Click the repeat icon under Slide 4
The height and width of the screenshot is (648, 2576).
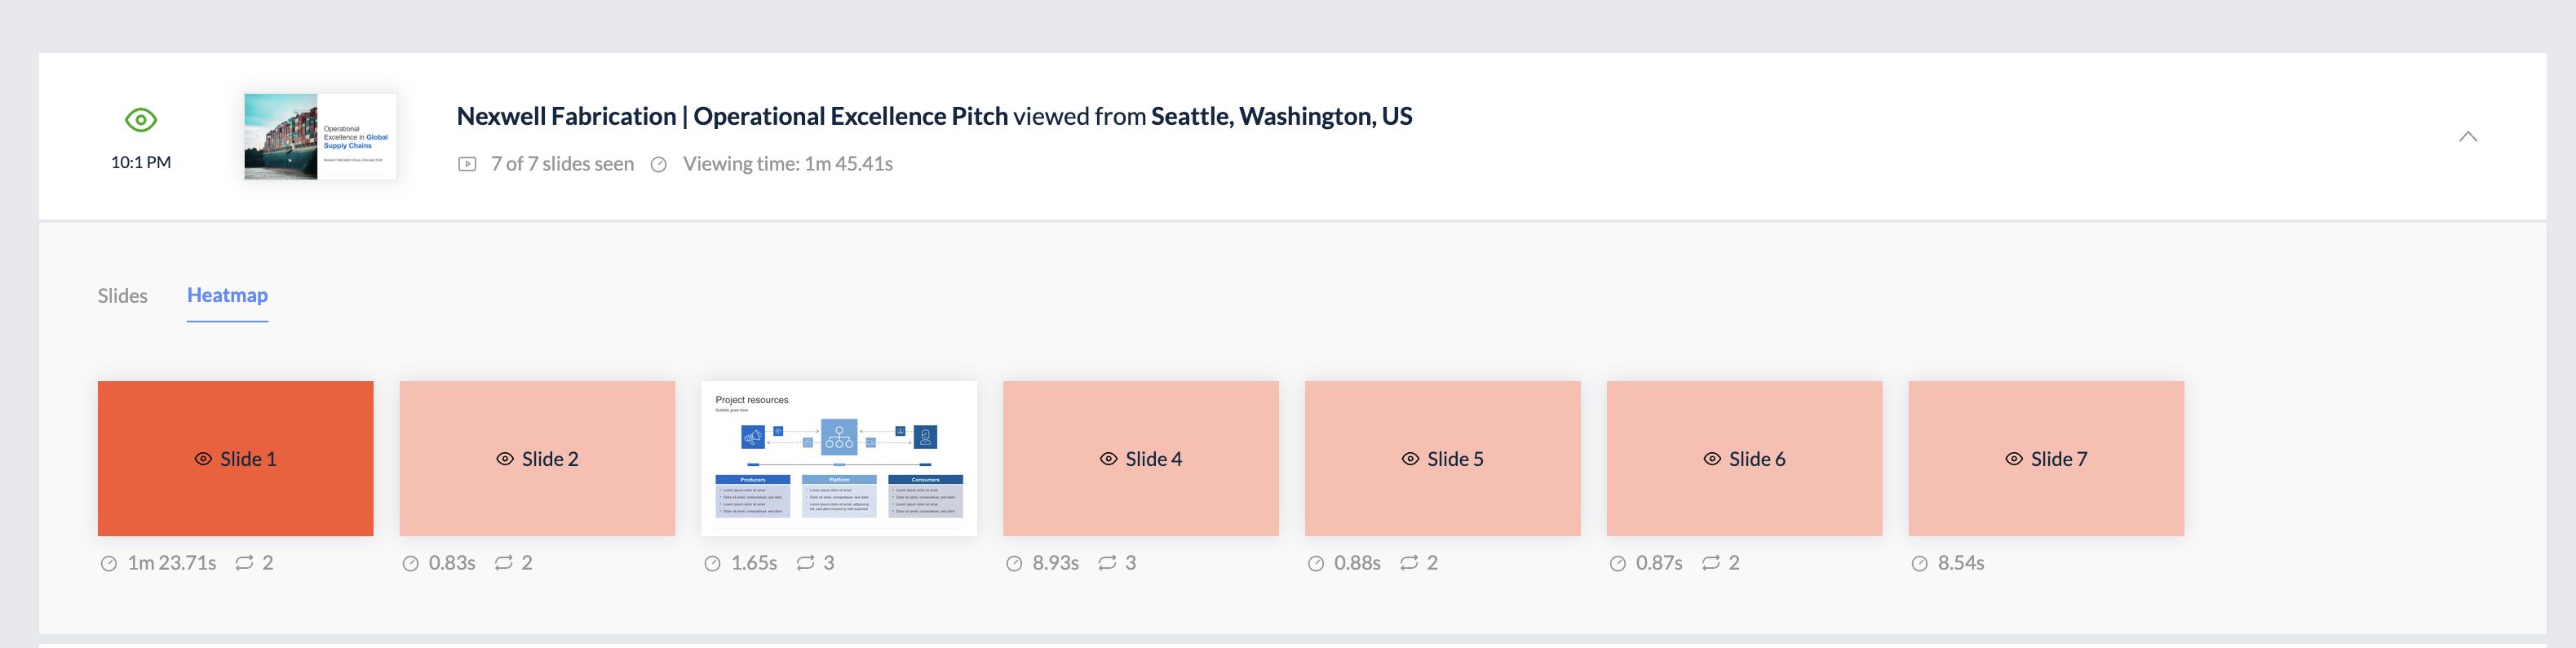coord(1107,563)
